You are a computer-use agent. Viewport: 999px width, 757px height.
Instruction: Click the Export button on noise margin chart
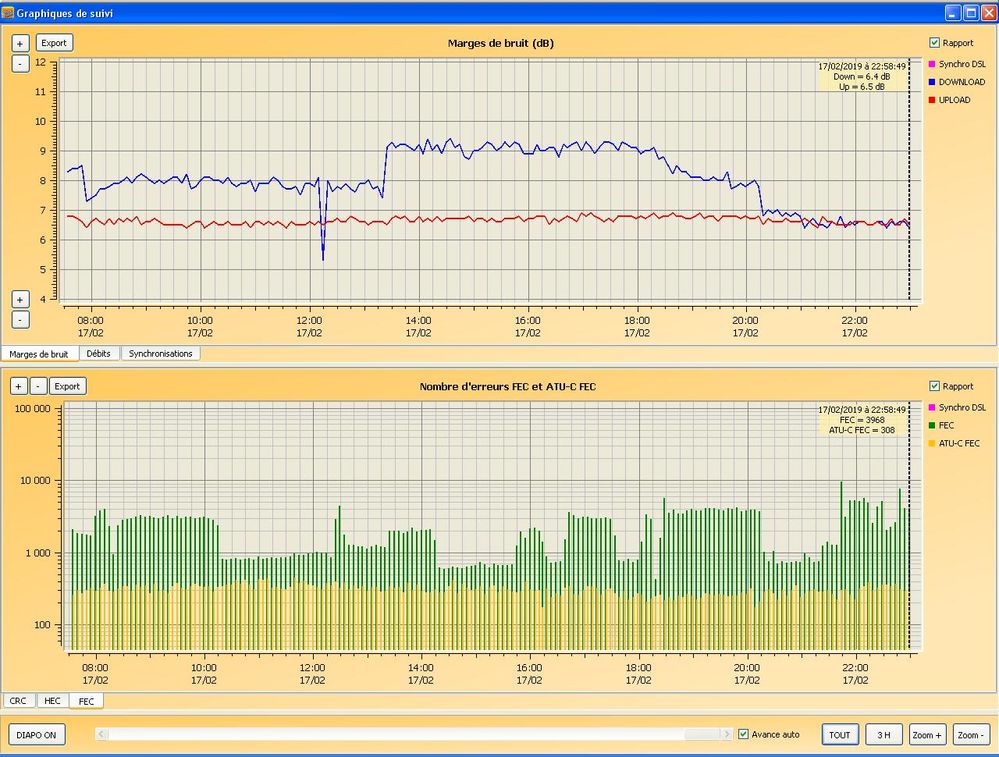click(53, 42)
